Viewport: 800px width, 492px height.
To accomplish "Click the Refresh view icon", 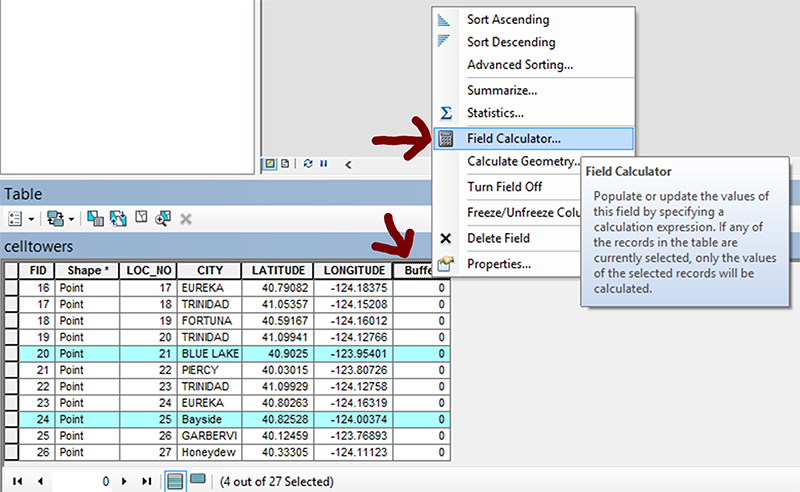I will tap(308, 163).
